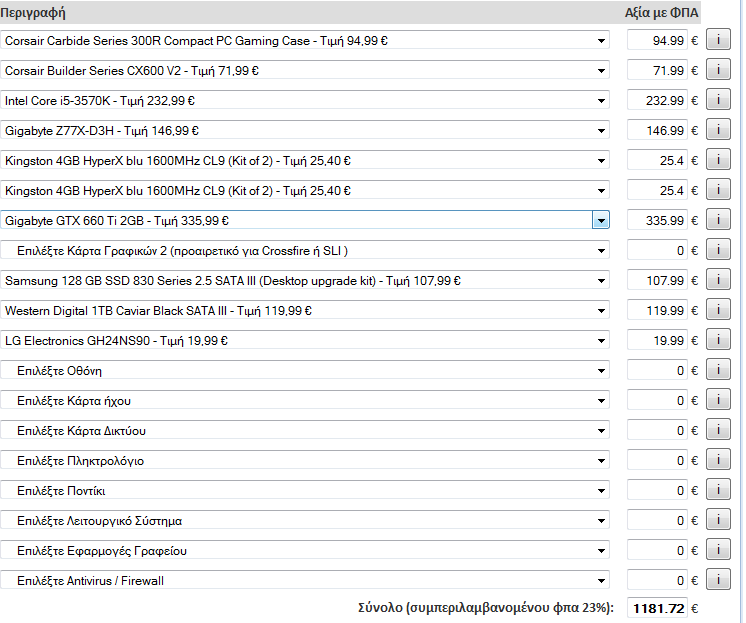Expand the Western Digital 1TB Caviar Black dropdown

(x=304, y=311)
